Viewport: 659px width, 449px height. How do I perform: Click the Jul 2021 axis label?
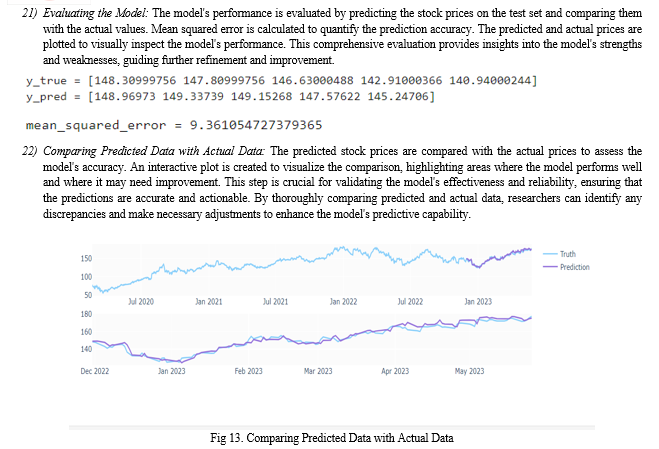coord(275,300)
